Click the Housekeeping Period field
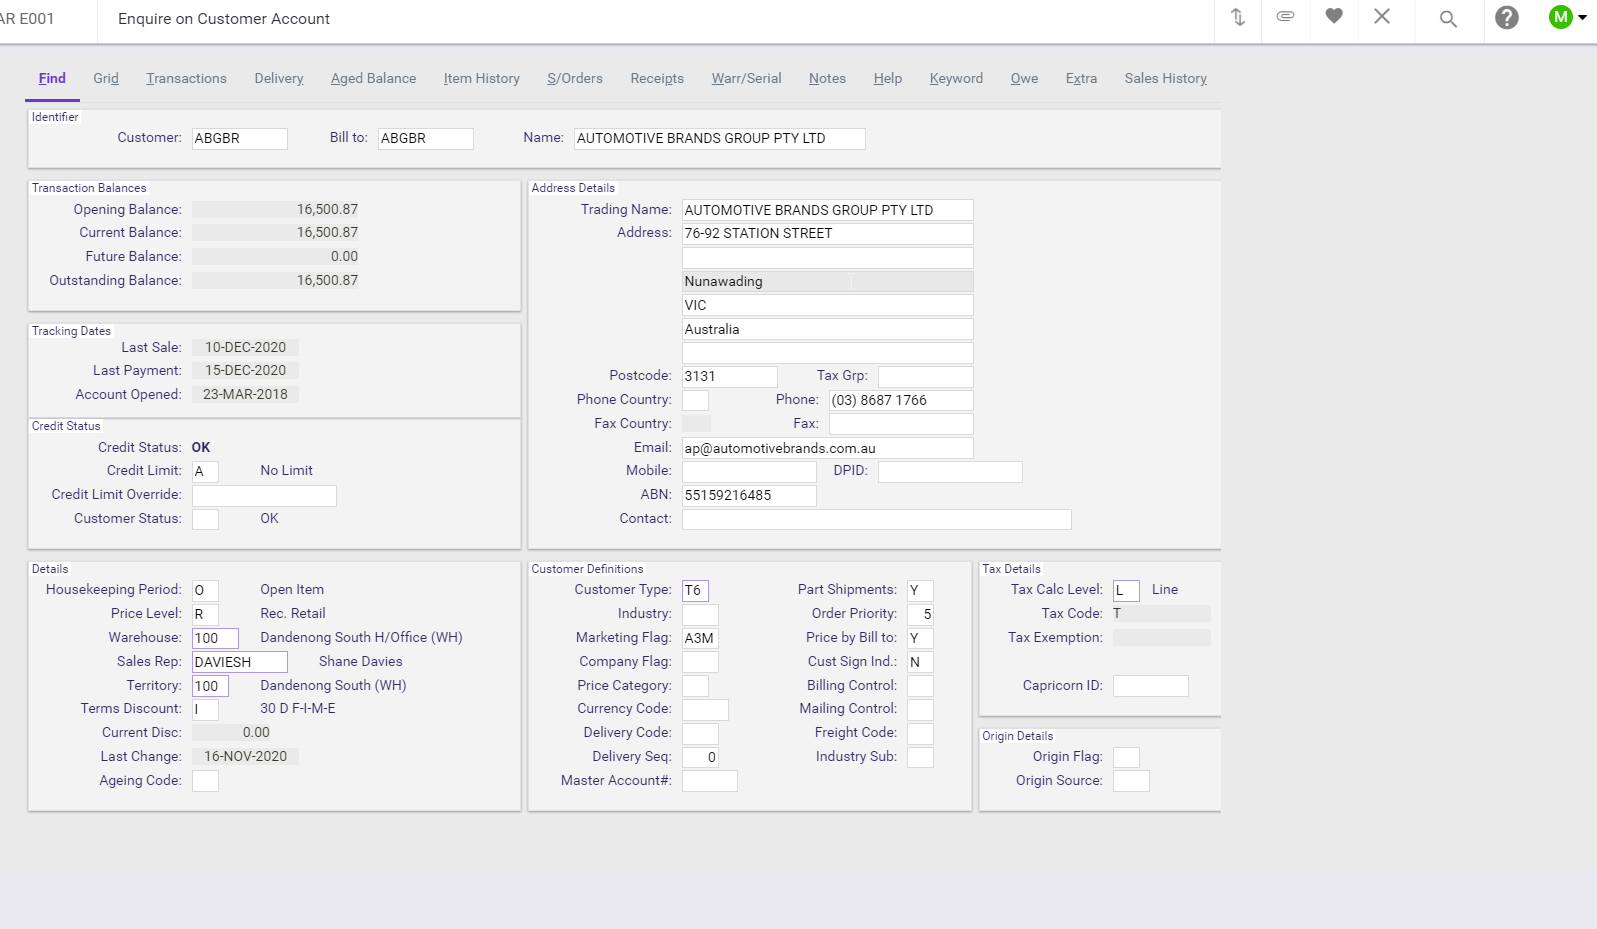 (205, 590)
